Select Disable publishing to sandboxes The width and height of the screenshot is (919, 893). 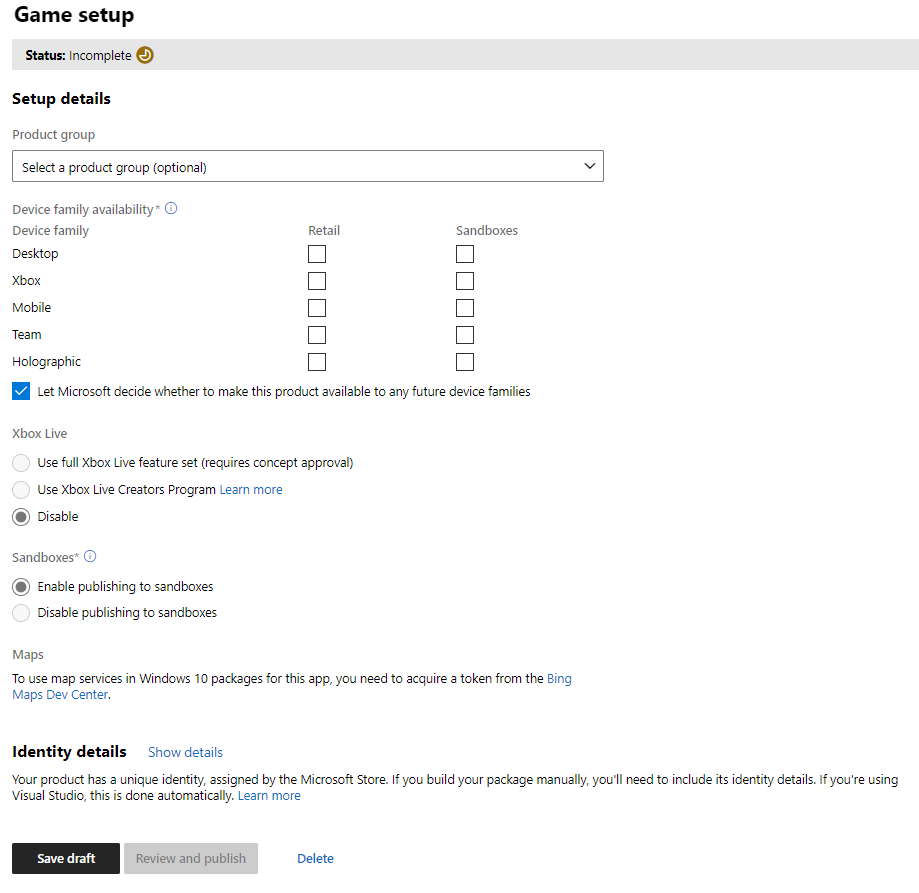(21, 613)
